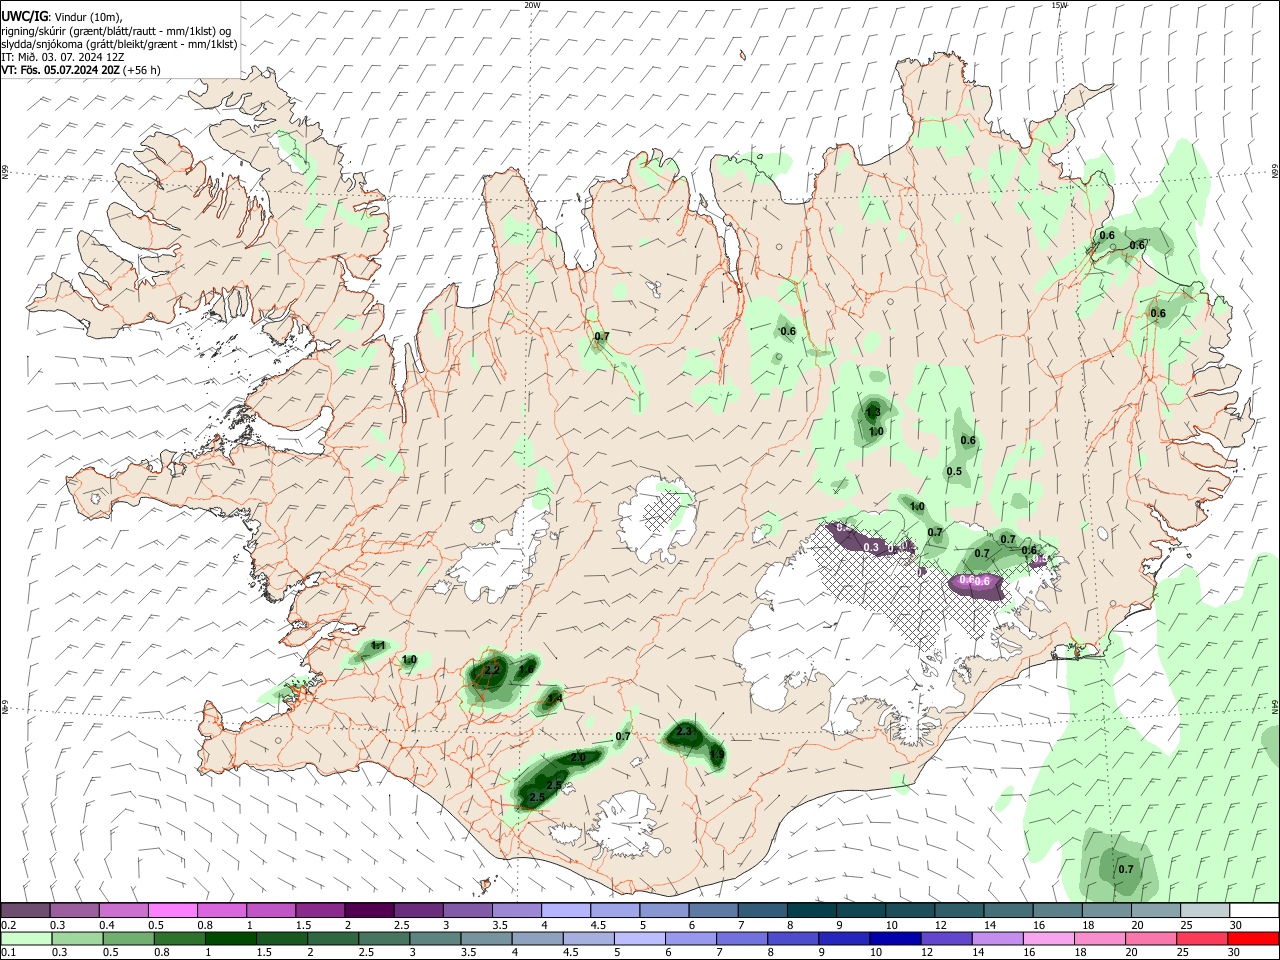Click the 1.4 rainfall value on the map
The height and width of the screenshot is (960, 1280).
[555, 698]
